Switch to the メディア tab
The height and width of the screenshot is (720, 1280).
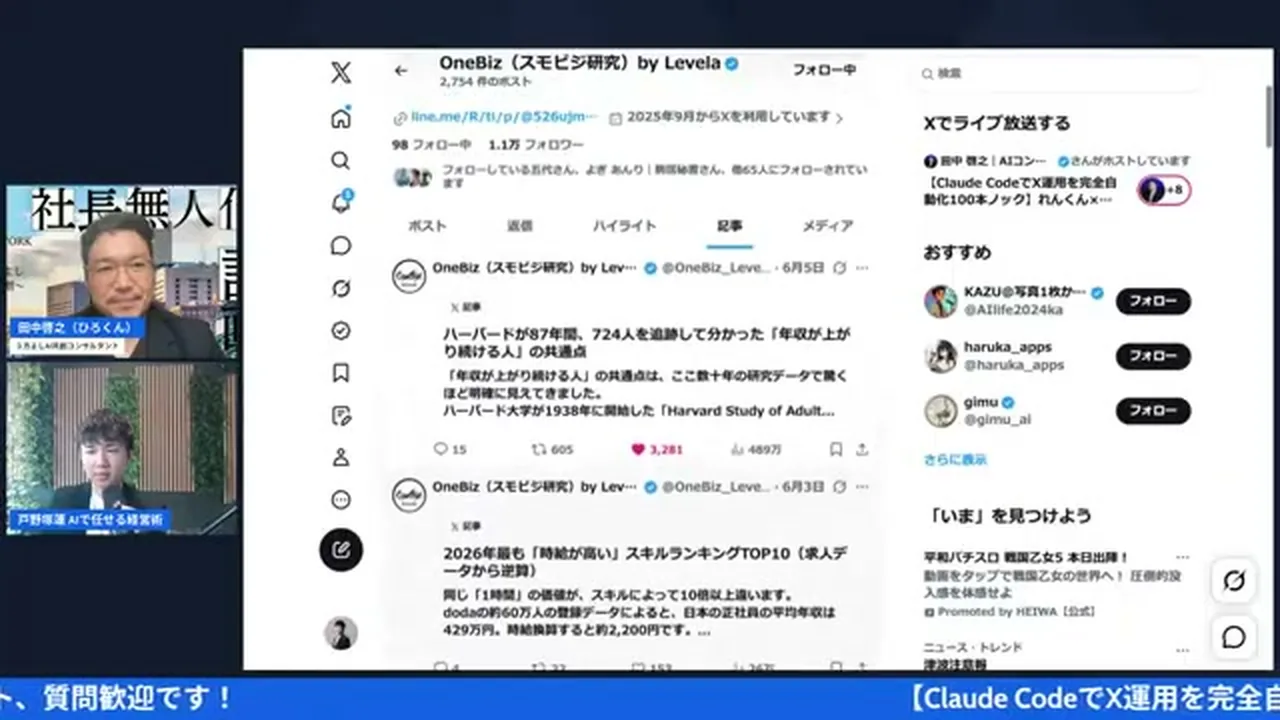pyautogui.click(x=827, y=226)
